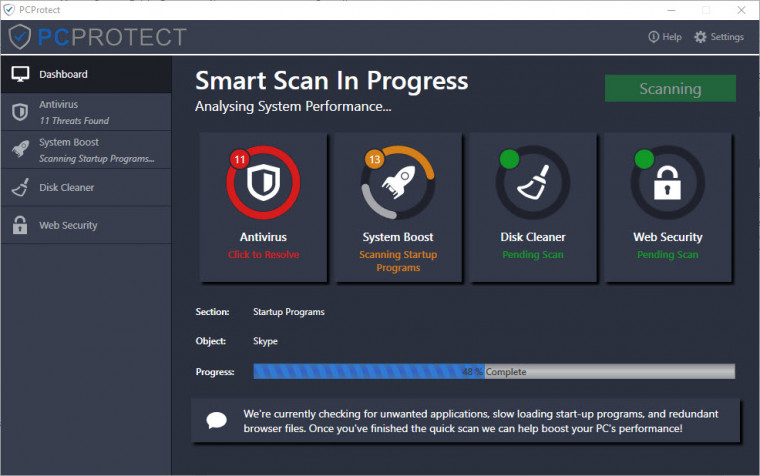Image resolution: width=760 pixels, height=476 pixels.
Task: Click orange 'Scanning Startup Programs' card text
Action: (398, 261)
